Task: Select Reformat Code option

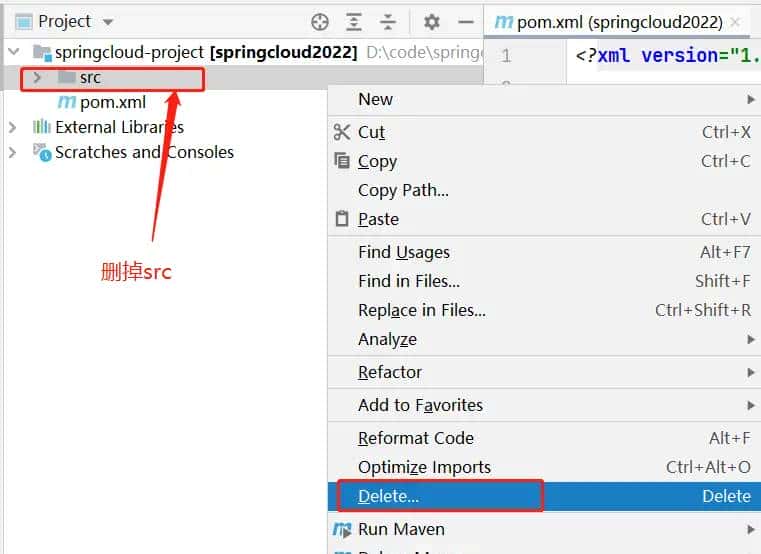Action: pos(416,438)
